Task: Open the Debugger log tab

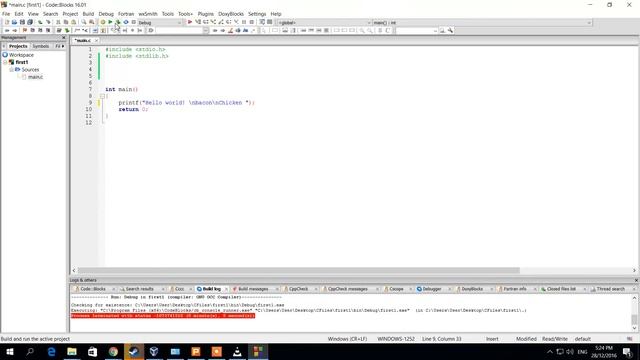Action: tap(431, 289)
